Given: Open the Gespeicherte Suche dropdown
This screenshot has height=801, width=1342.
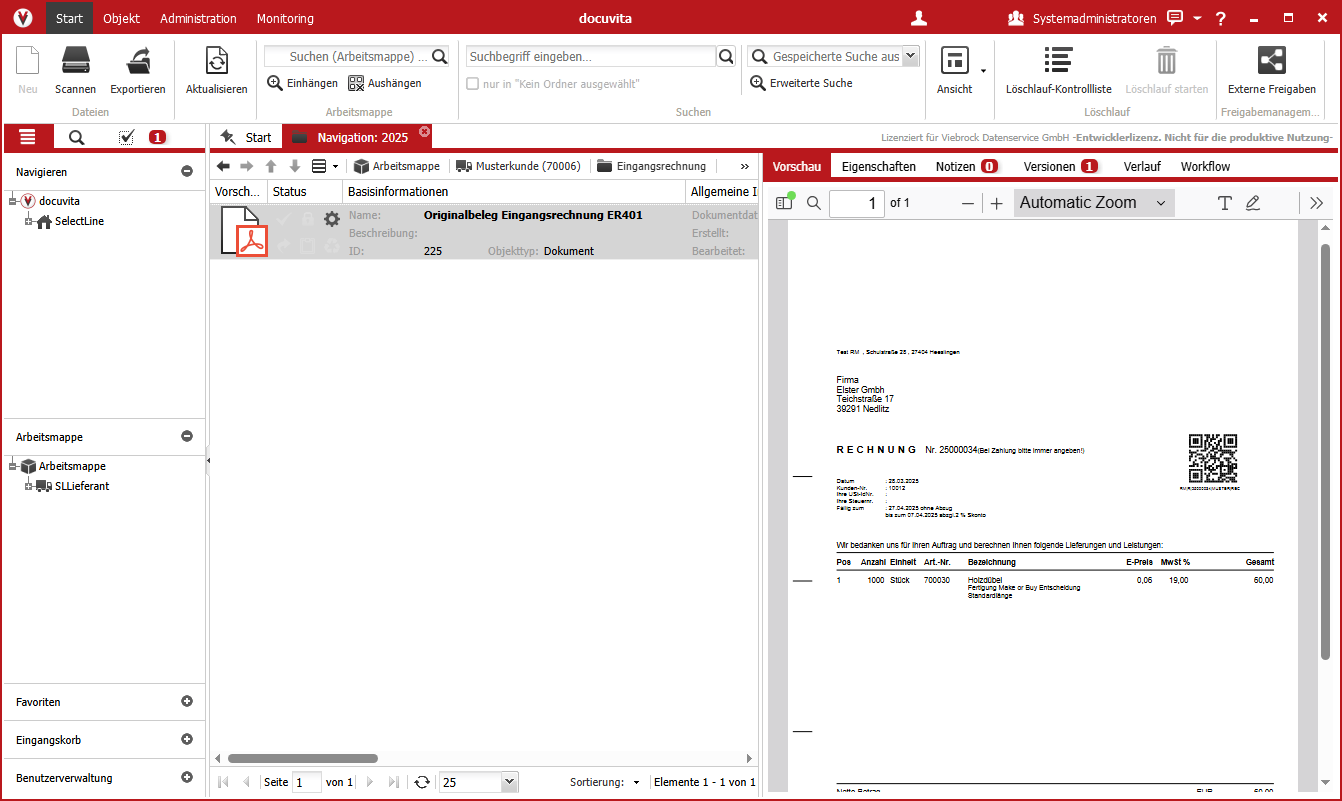Looking at the screenshot, I should pyautogui.click(x=910, y=57).
